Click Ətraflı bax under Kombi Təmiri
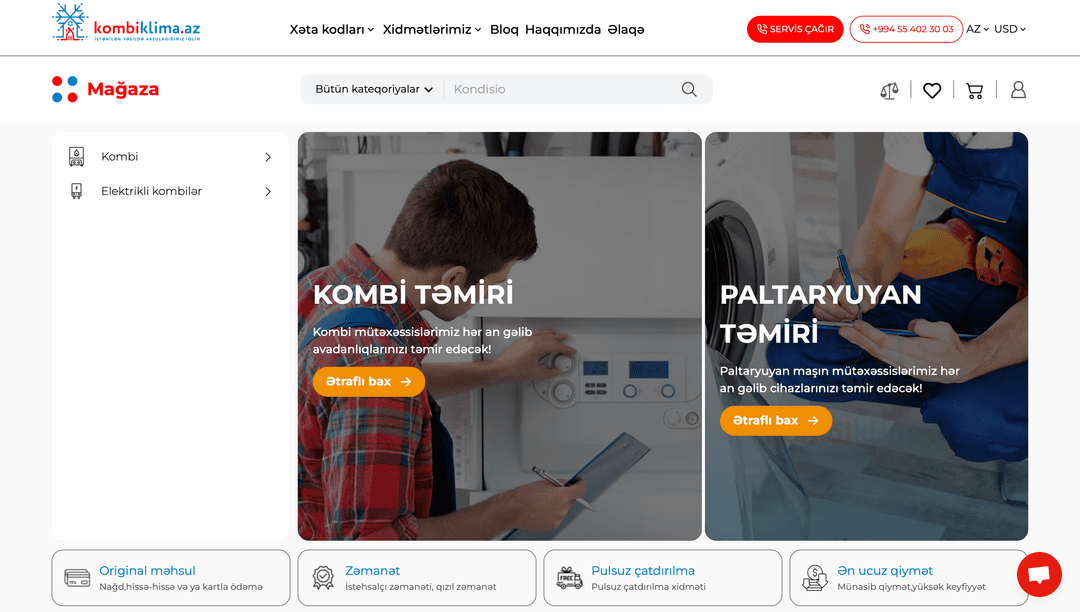 368,381
